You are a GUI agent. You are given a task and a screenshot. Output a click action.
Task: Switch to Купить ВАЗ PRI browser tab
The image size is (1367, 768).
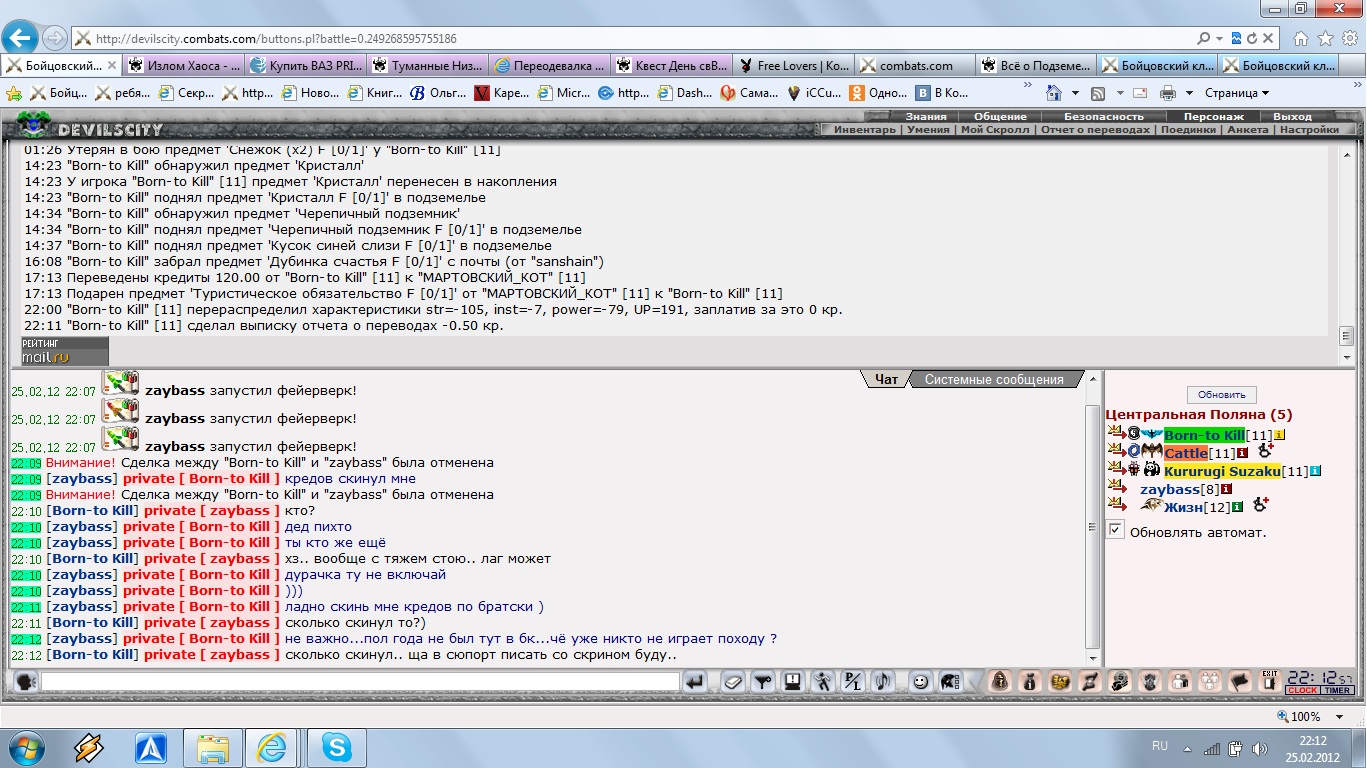306,66
